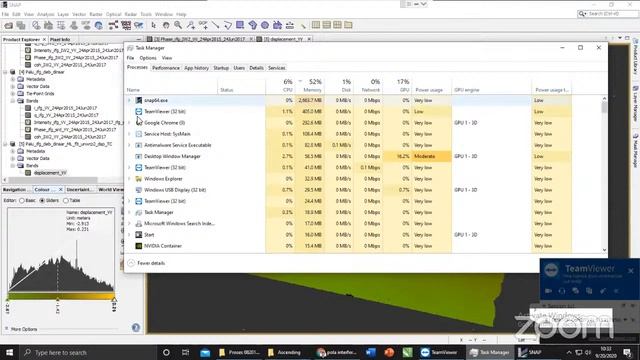The width and height of the screenshot is (640, 360).
Task: Switch to the Pixel Info tab
Action: click(x=60, y=40)
